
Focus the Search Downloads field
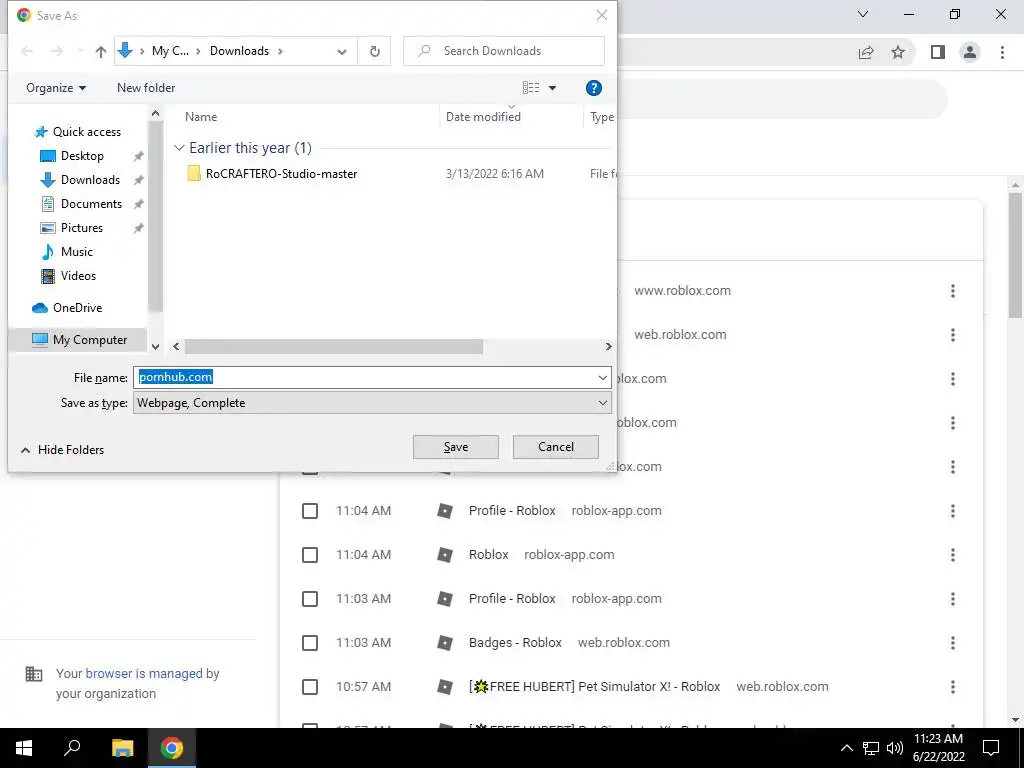[504, 51]
